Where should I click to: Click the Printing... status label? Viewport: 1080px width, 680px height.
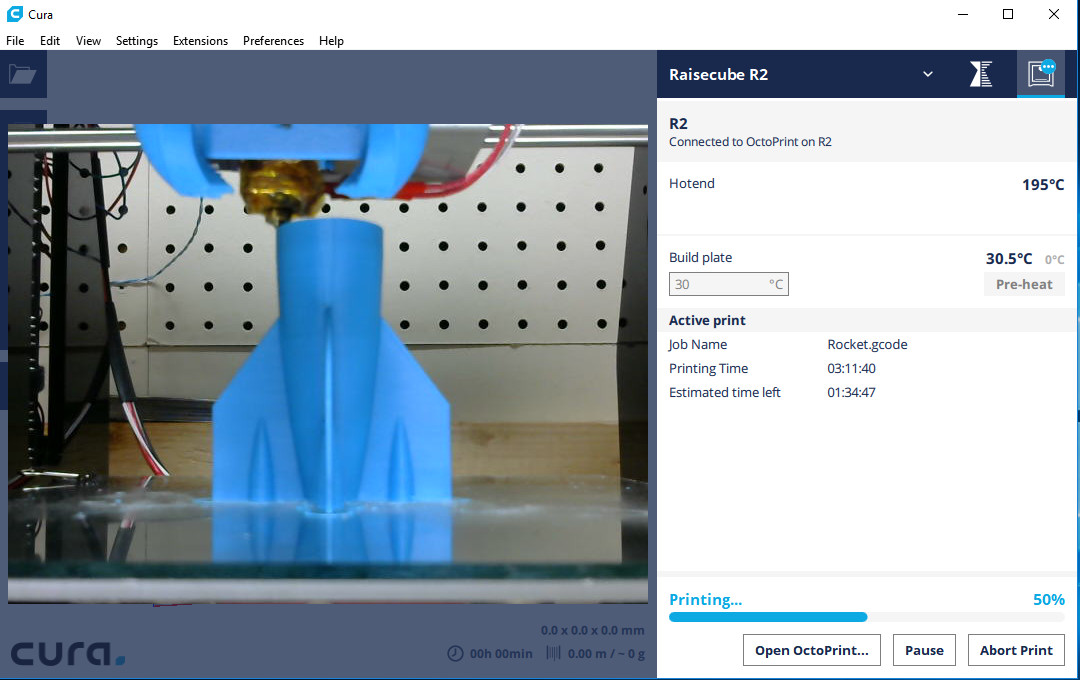(x=705, y=599)
